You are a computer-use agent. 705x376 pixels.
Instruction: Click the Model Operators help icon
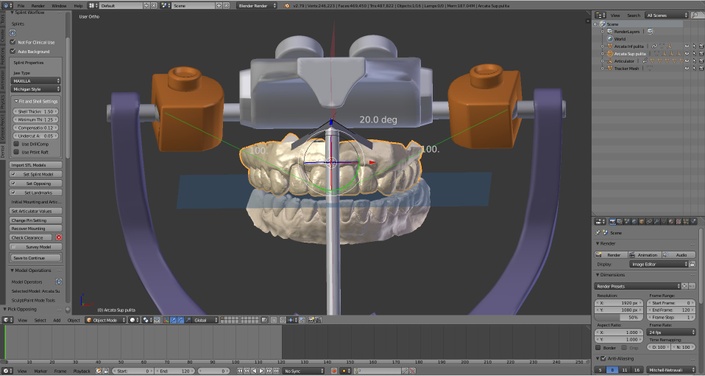coord(58,282)
